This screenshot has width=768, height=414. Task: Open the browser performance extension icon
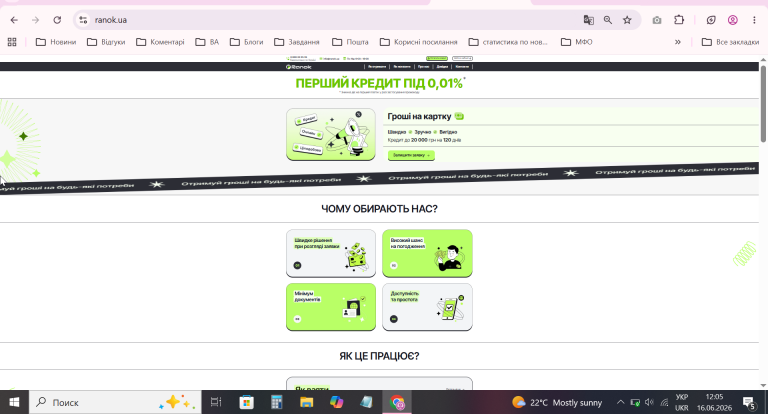(711, 20)
